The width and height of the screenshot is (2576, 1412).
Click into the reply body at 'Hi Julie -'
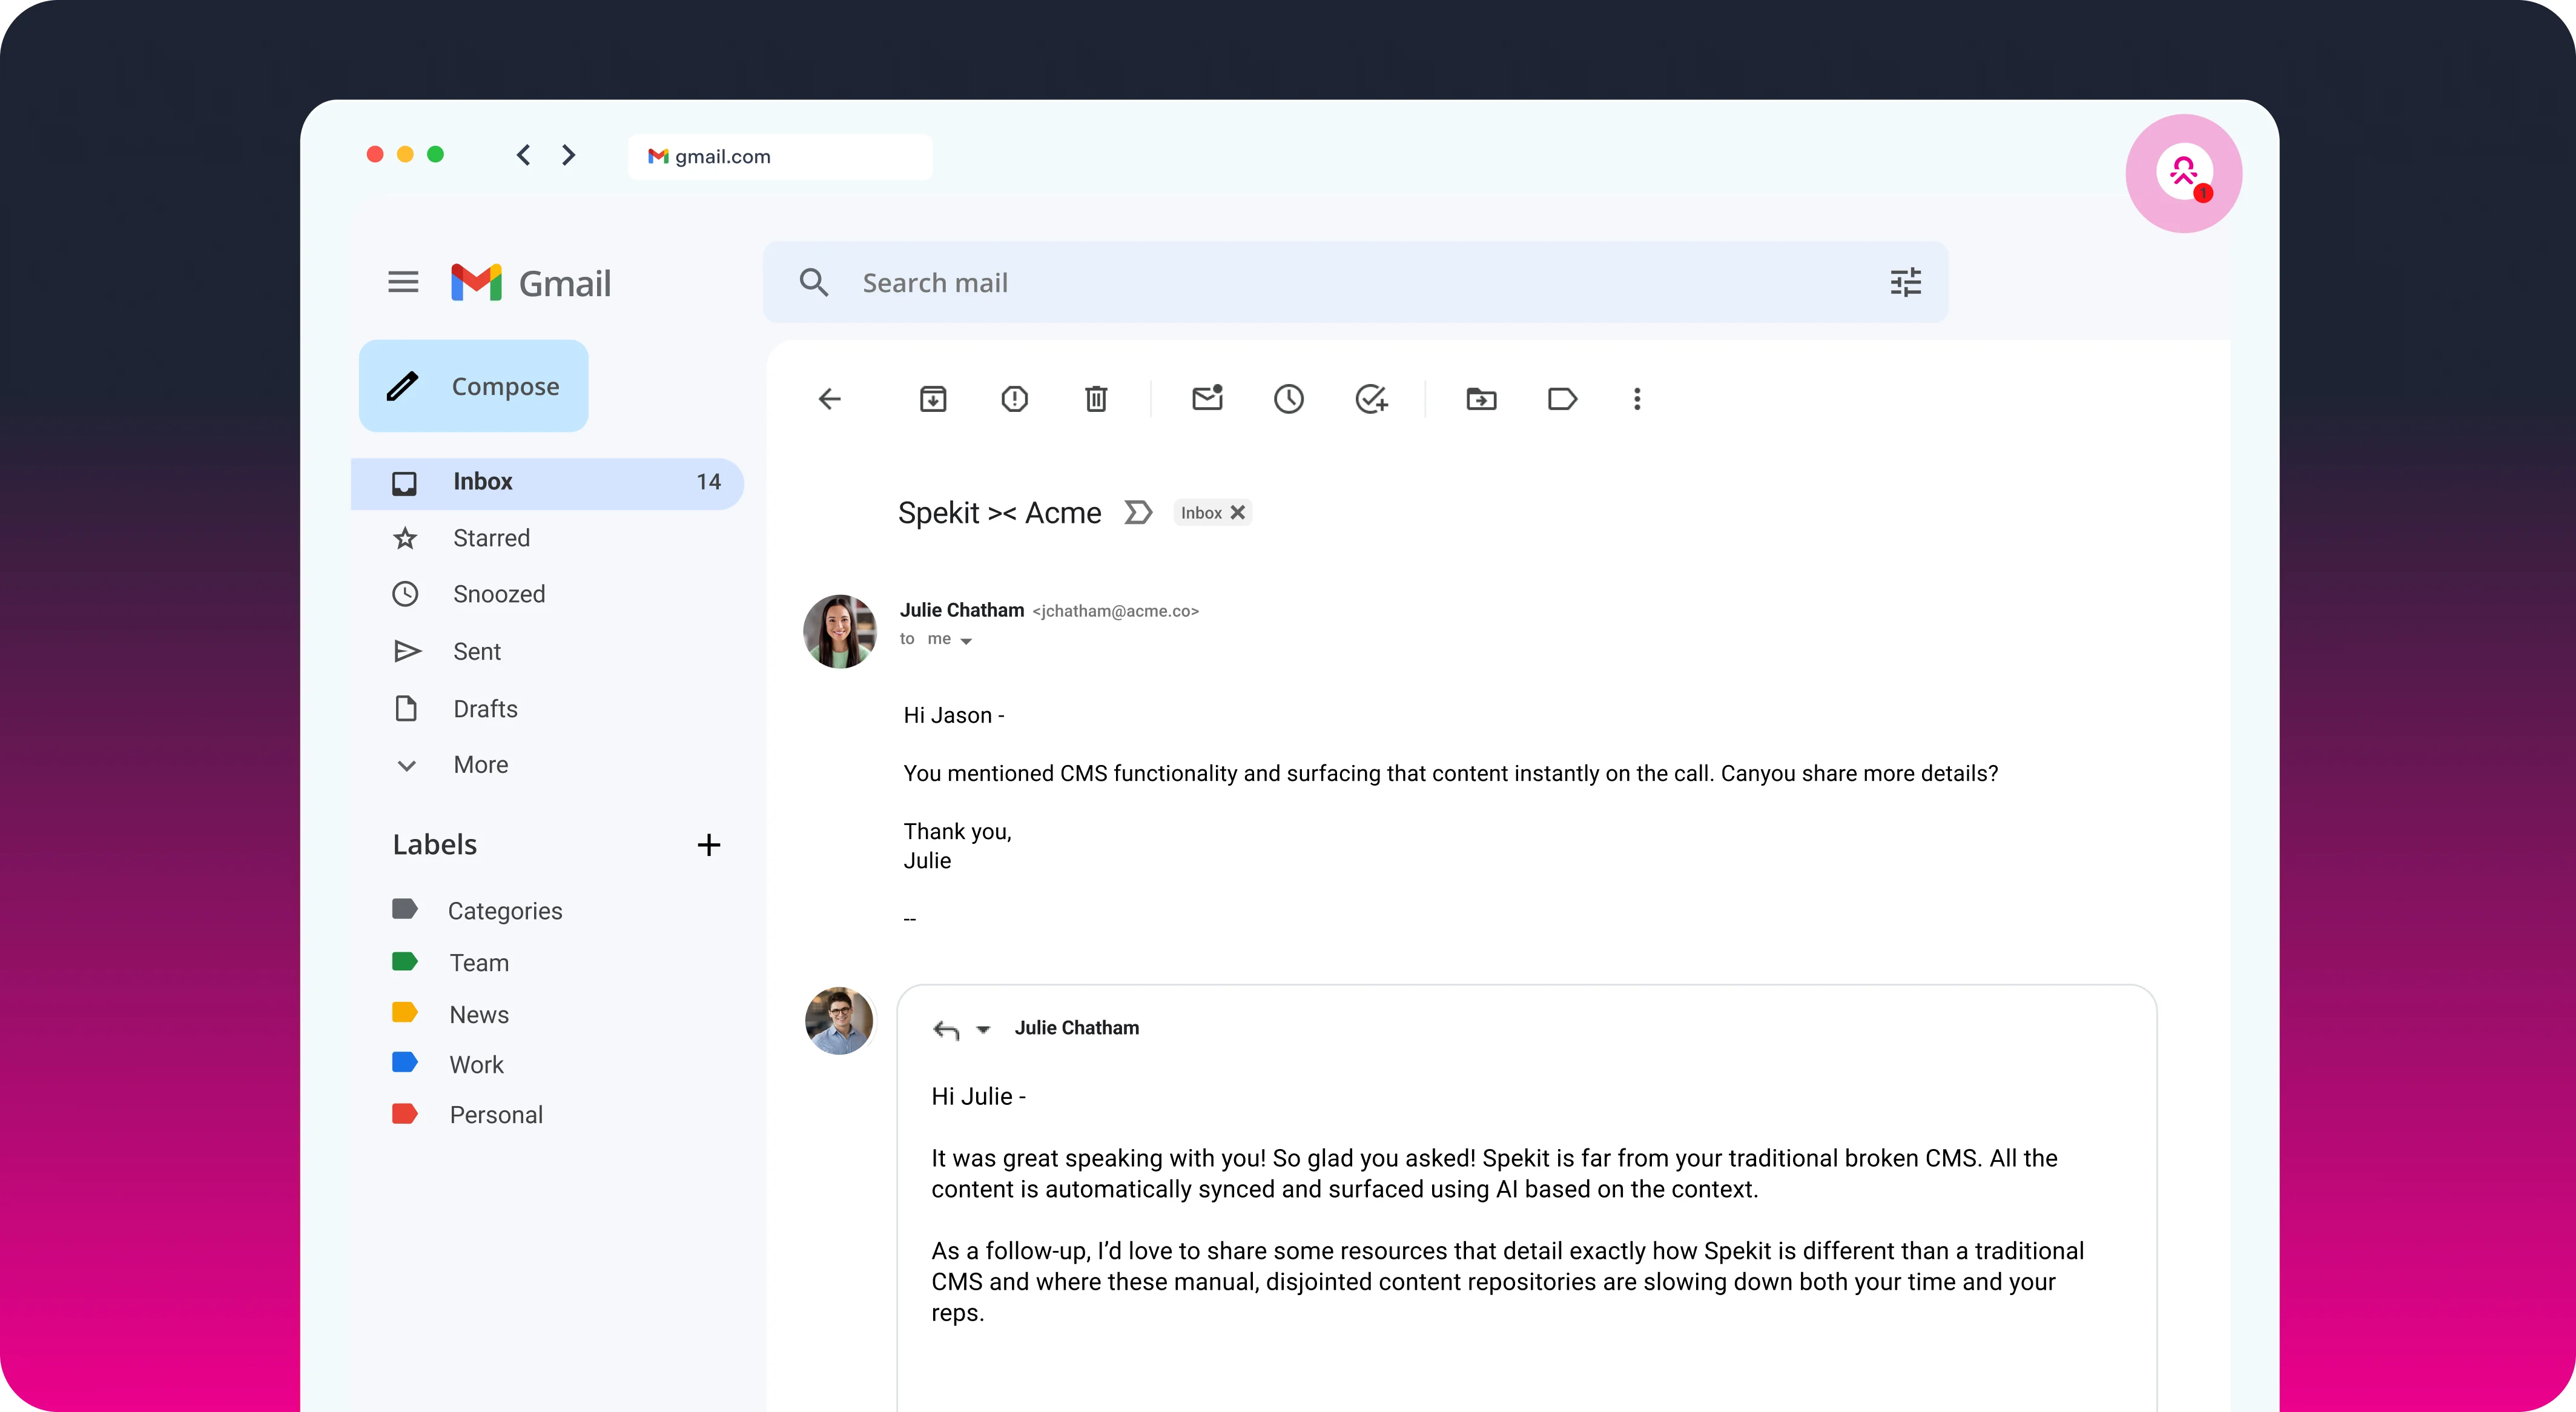[x=978, y=1098]
